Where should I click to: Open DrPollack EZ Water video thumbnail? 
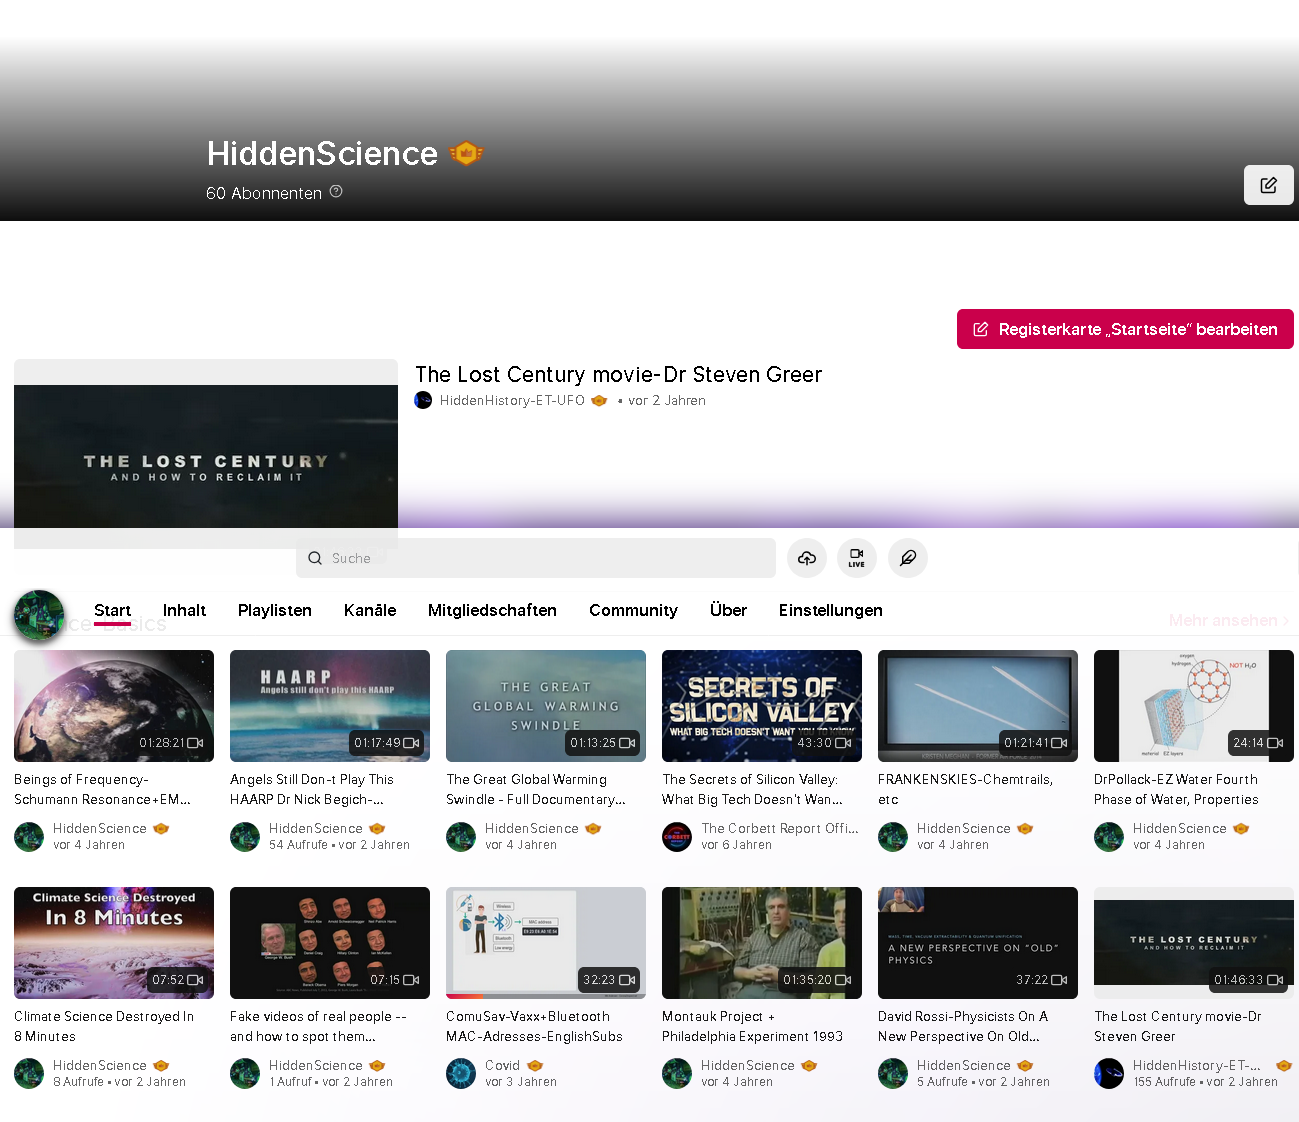click(x=1194, y=706)
